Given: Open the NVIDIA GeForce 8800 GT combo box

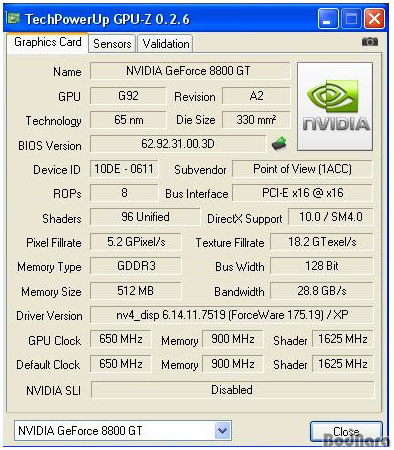Looking at the screenshot, I should click(x=123, y=431).
